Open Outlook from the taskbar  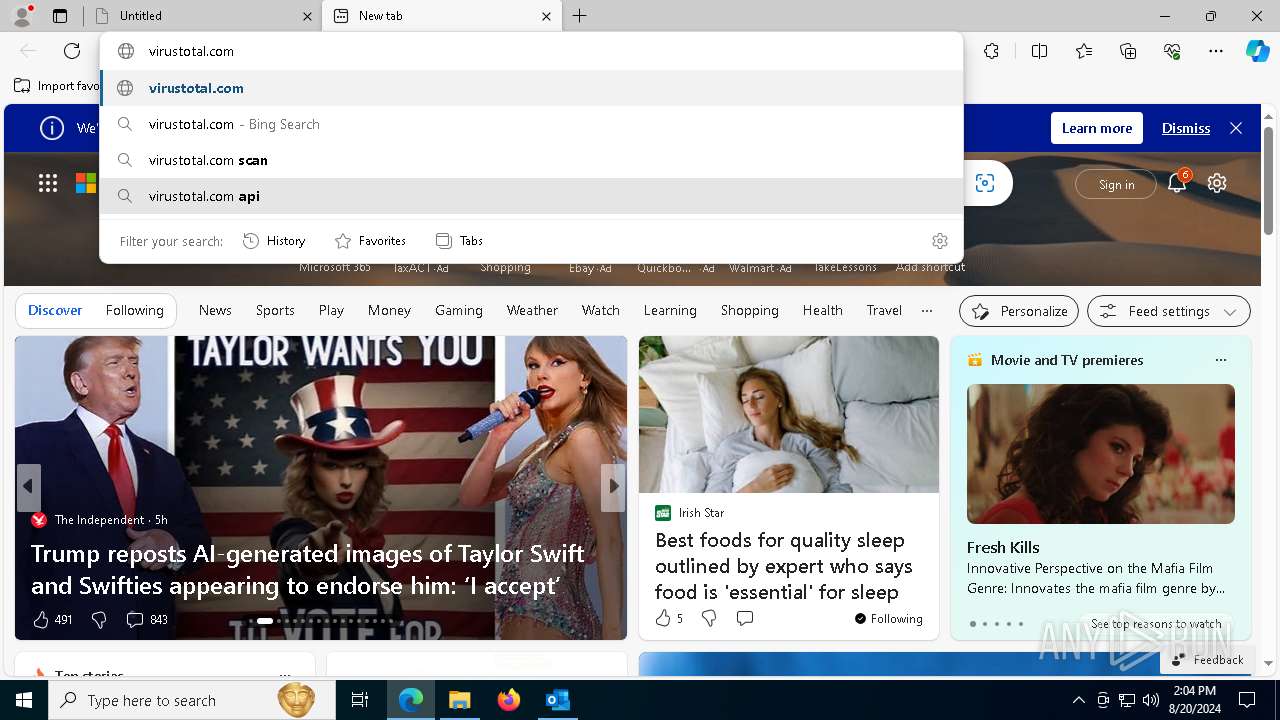tap(557, 700)
